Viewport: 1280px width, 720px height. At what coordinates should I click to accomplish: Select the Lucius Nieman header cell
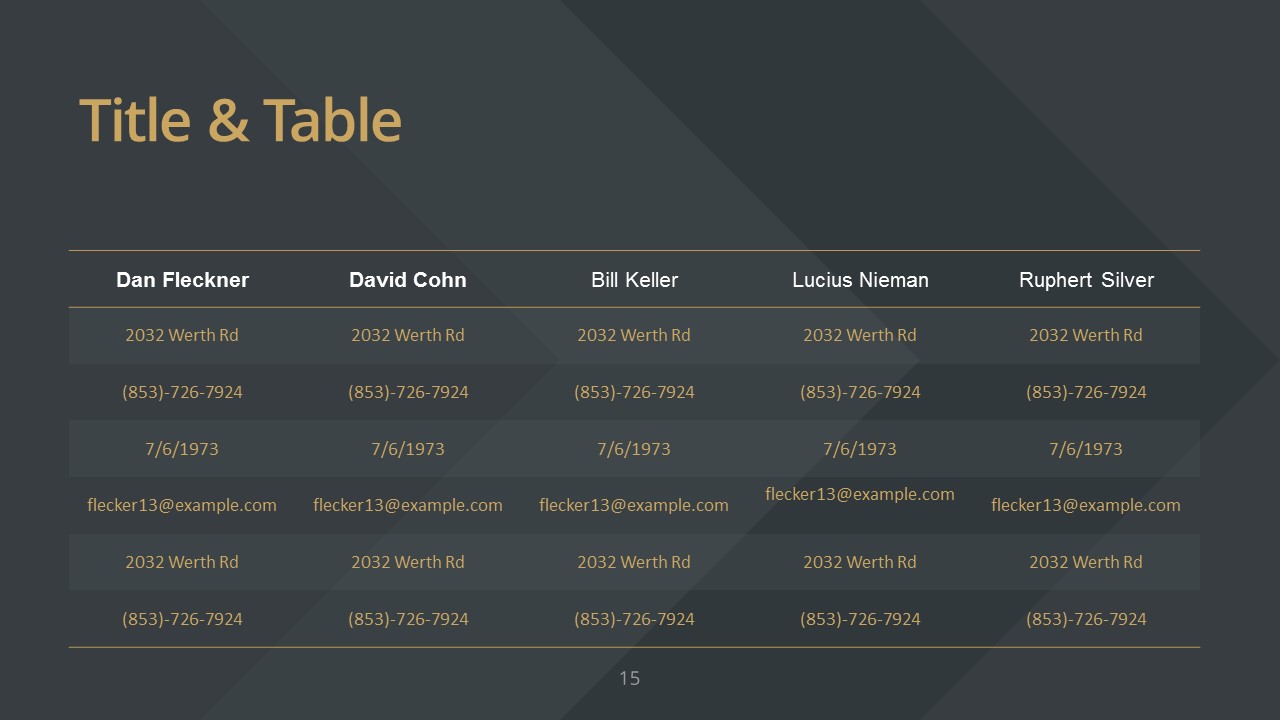[860, 280]
